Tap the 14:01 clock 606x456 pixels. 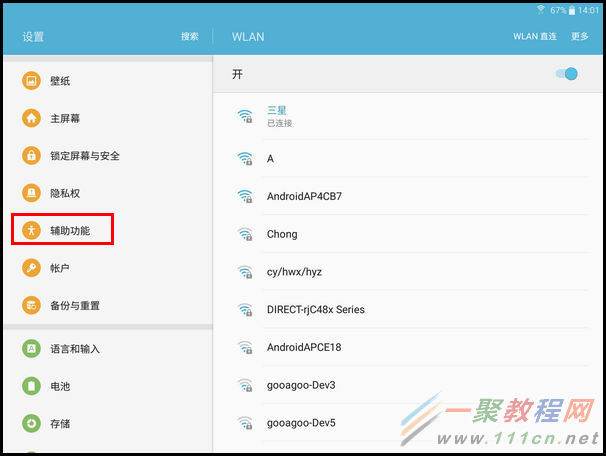click(588, 10)
